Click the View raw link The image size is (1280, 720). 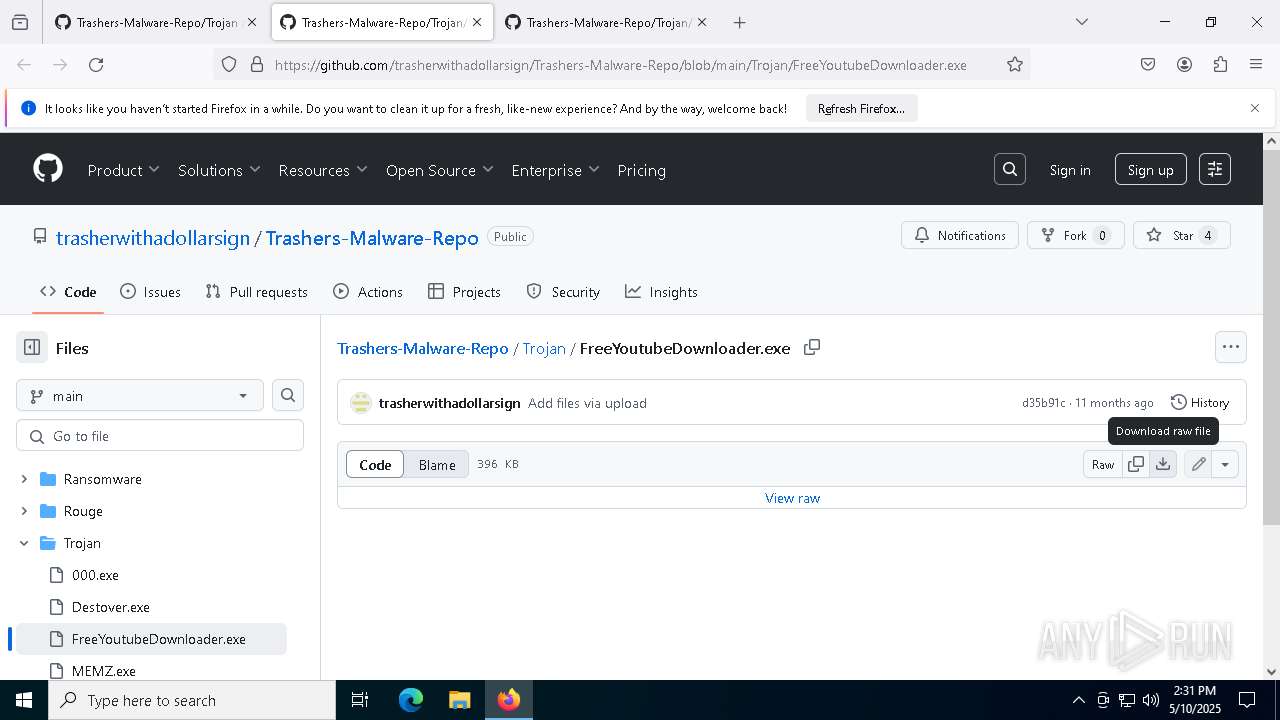pyautogui.click(x=792, y=498)
